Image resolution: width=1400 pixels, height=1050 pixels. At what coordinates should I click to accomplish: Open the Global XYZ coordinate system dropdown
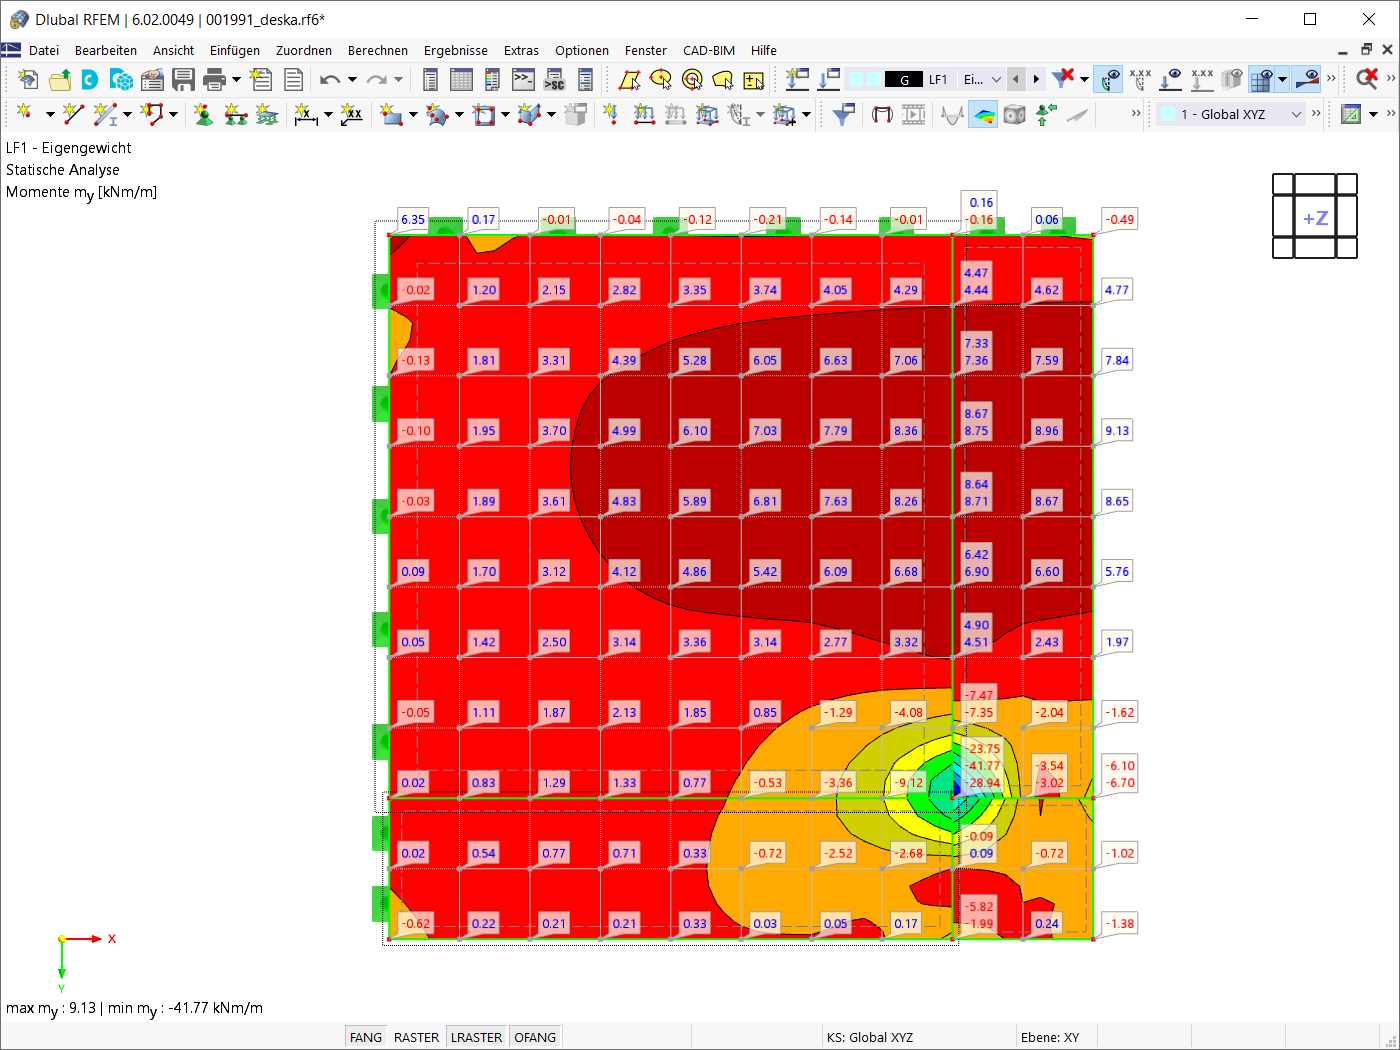[1296, 114]
